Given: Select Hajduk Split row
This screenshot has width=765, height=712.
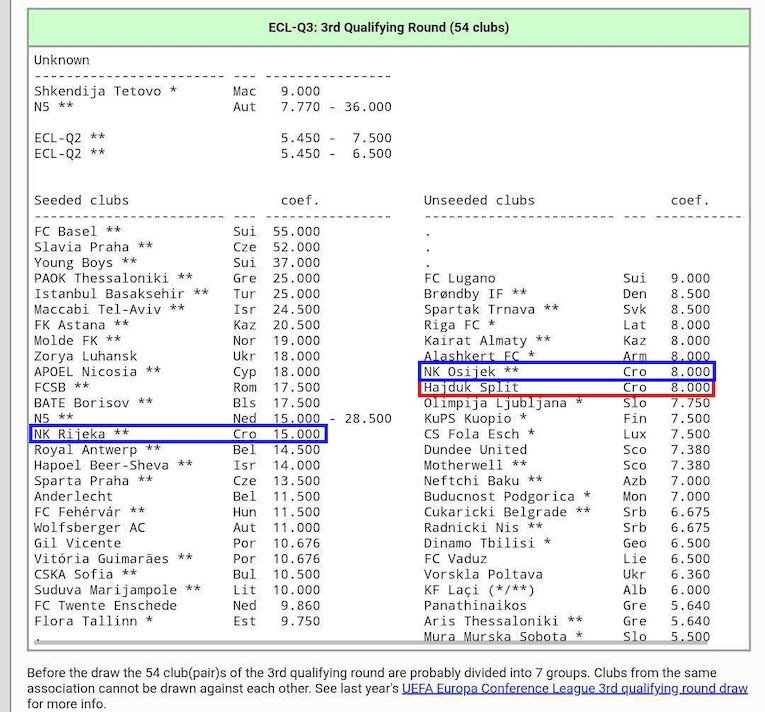Looking at the screenshot, I should pos(567,388).
